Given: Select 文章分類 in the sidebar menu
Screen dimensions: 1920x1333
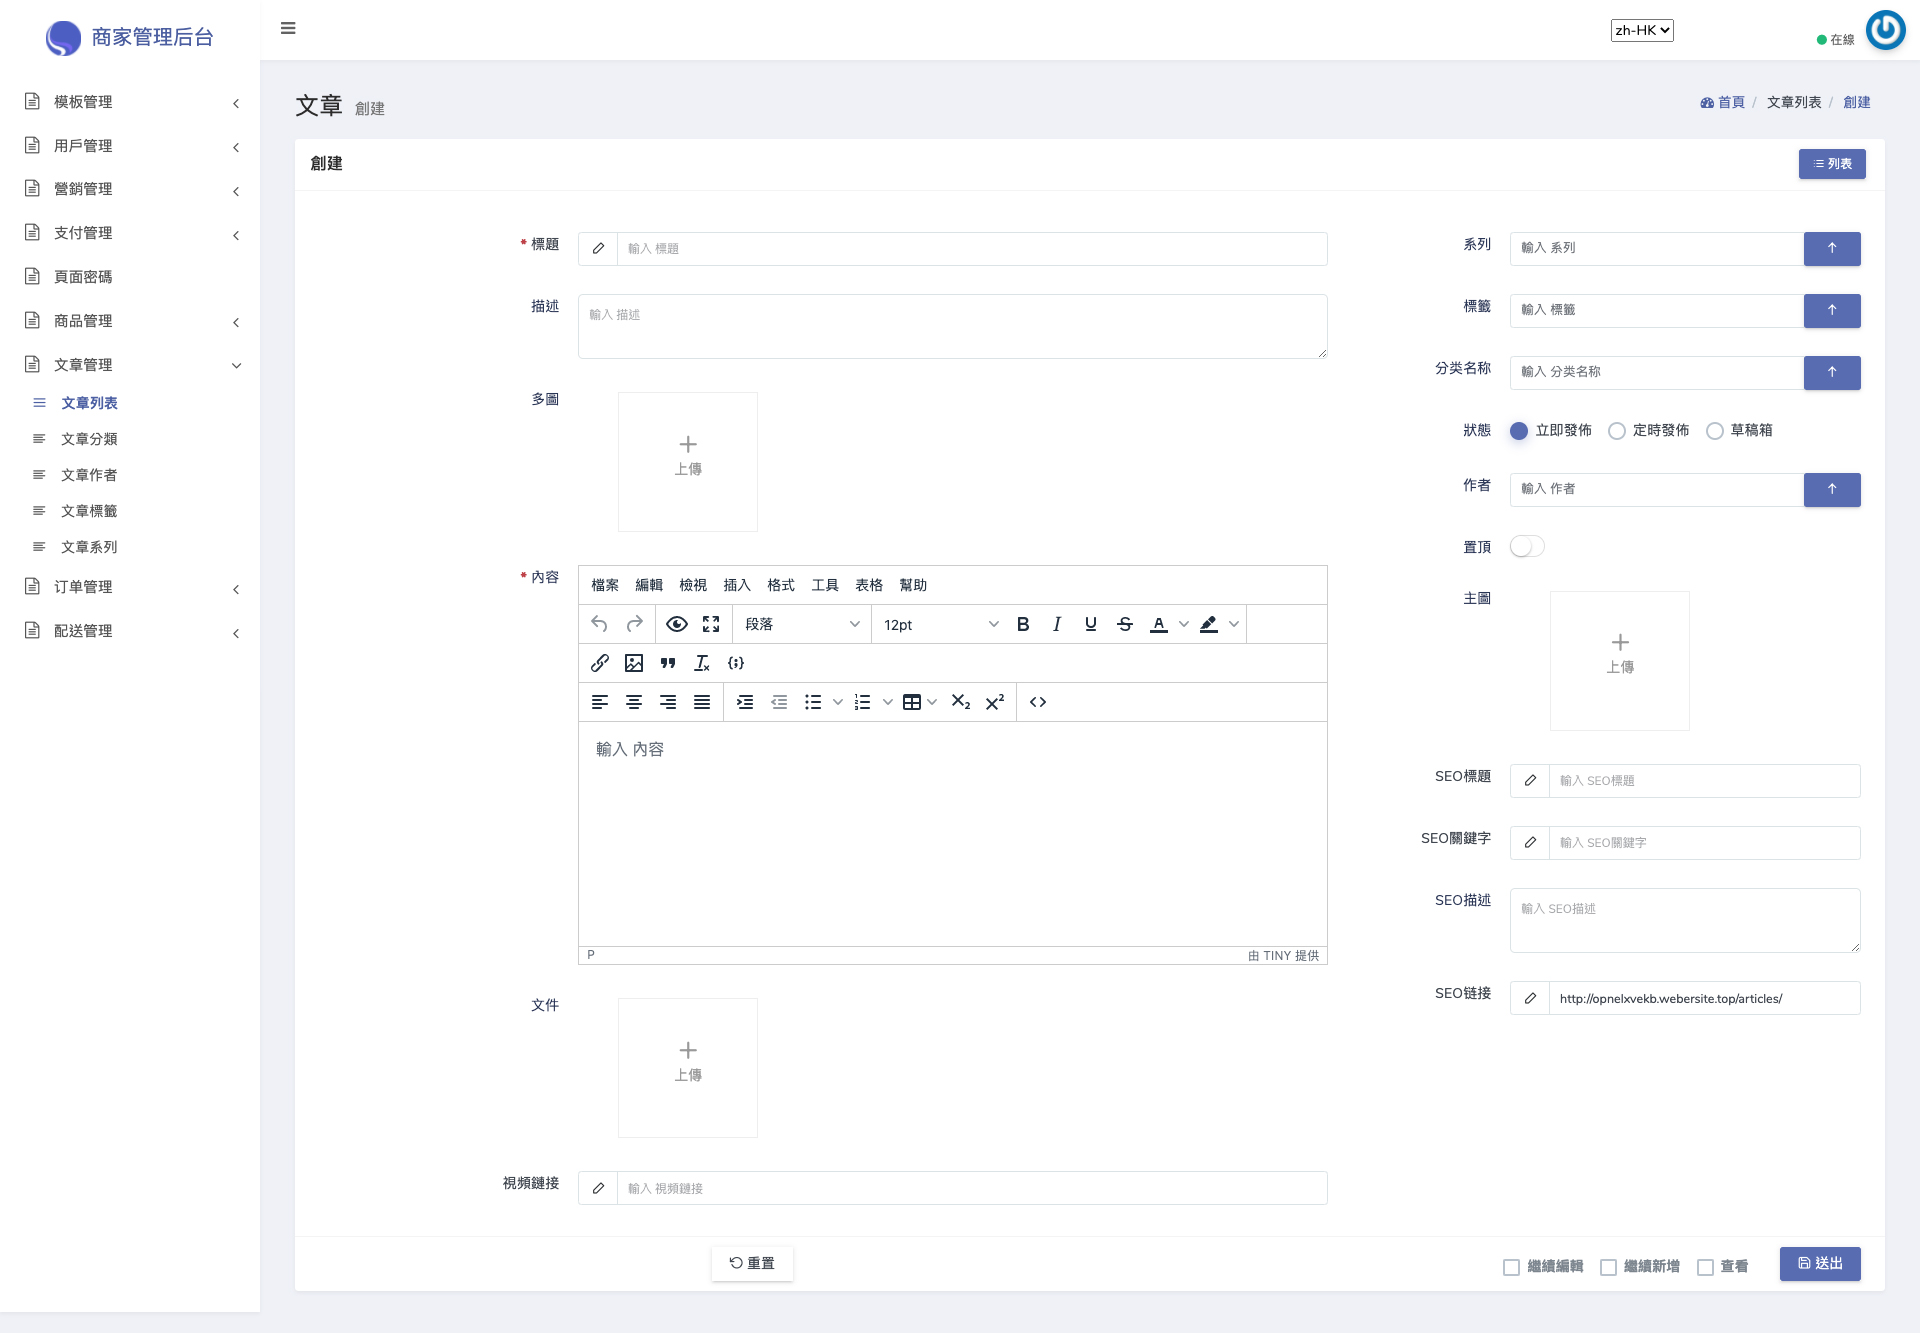Looking at the screenshot, I should pyautogui.click(x=88, y=438).
